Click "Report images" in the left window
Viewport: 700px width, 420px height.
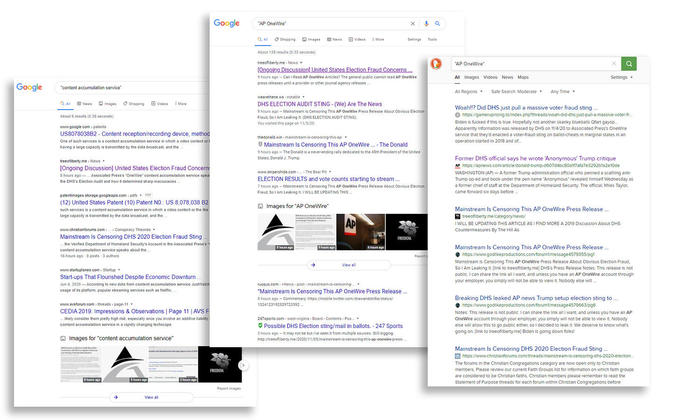[229, 388]
